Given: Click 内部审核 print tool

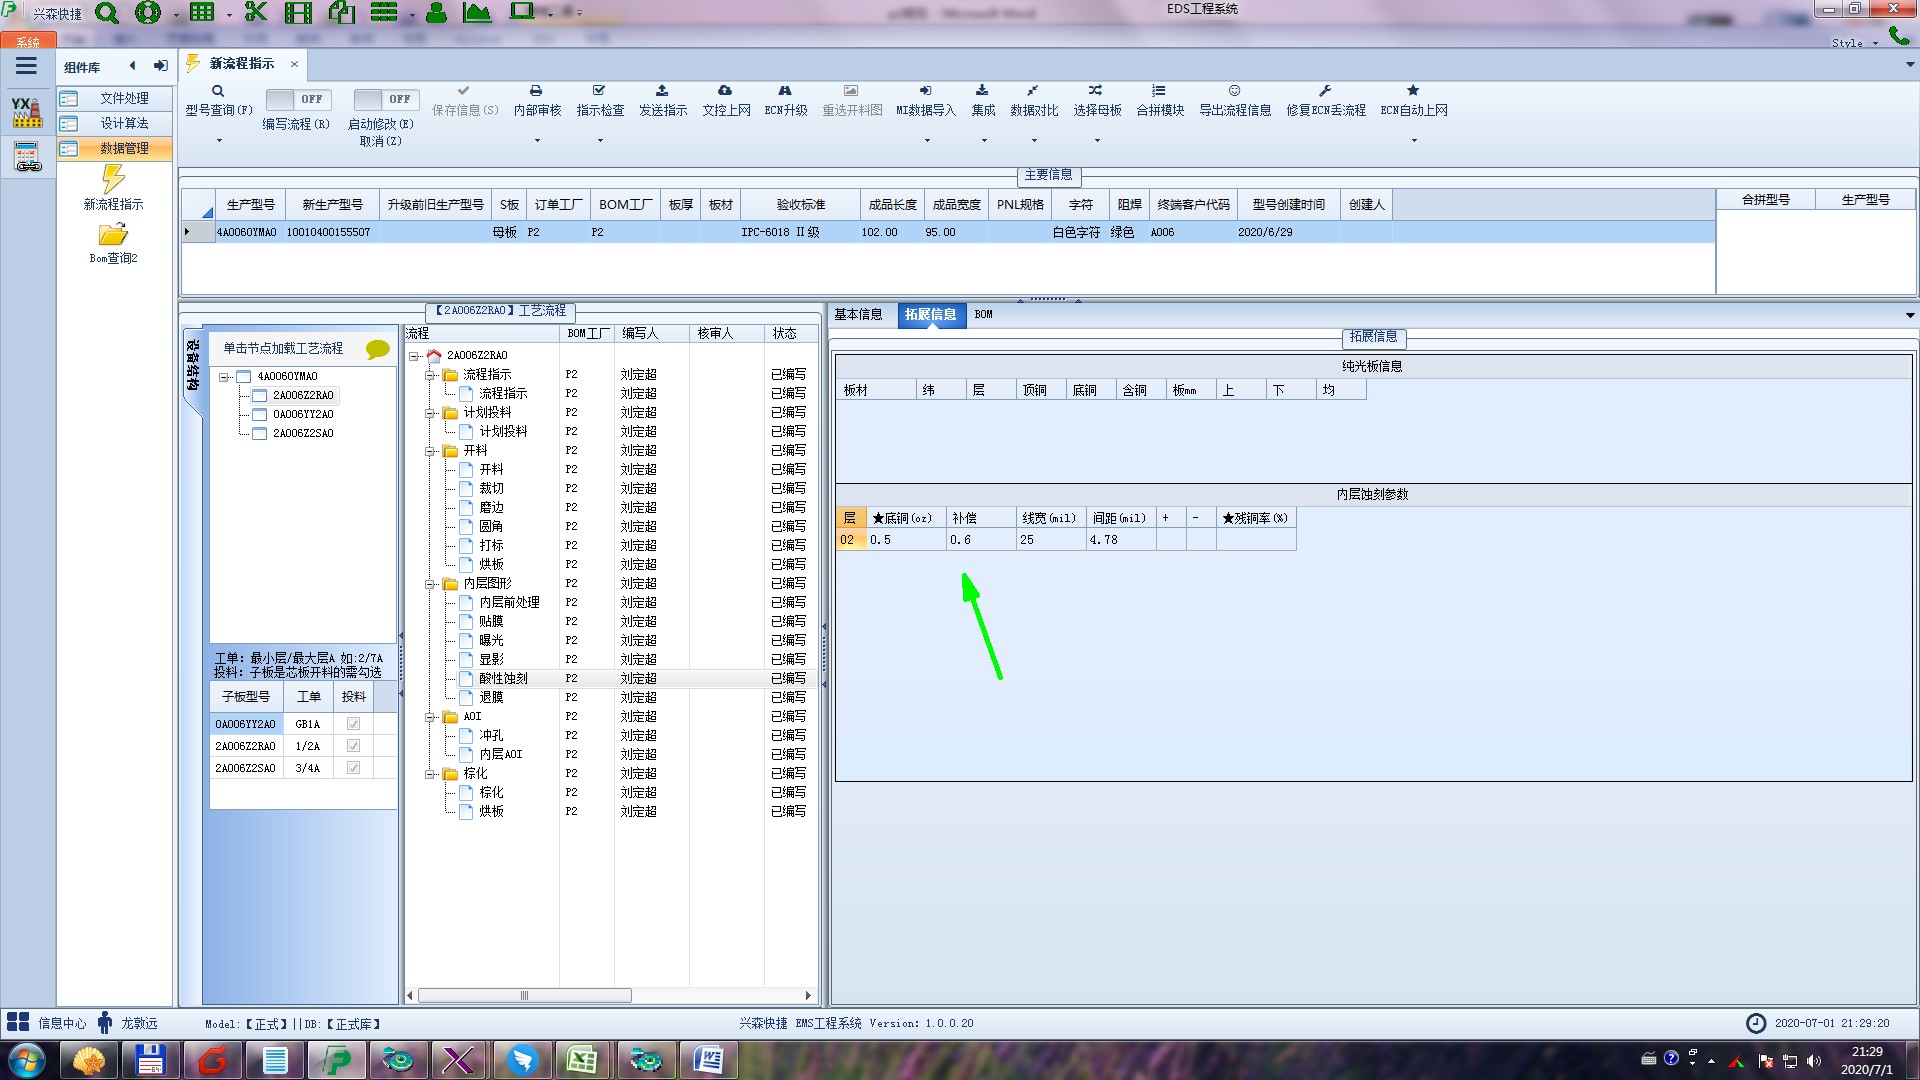Looking at the screenshot, I should tap(537, 101).
